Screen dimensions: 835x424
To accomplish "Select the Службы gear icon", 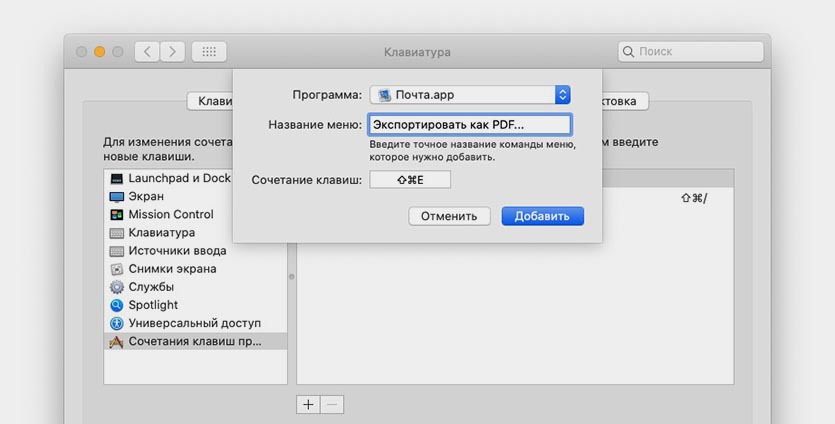I will pos(117,287).
